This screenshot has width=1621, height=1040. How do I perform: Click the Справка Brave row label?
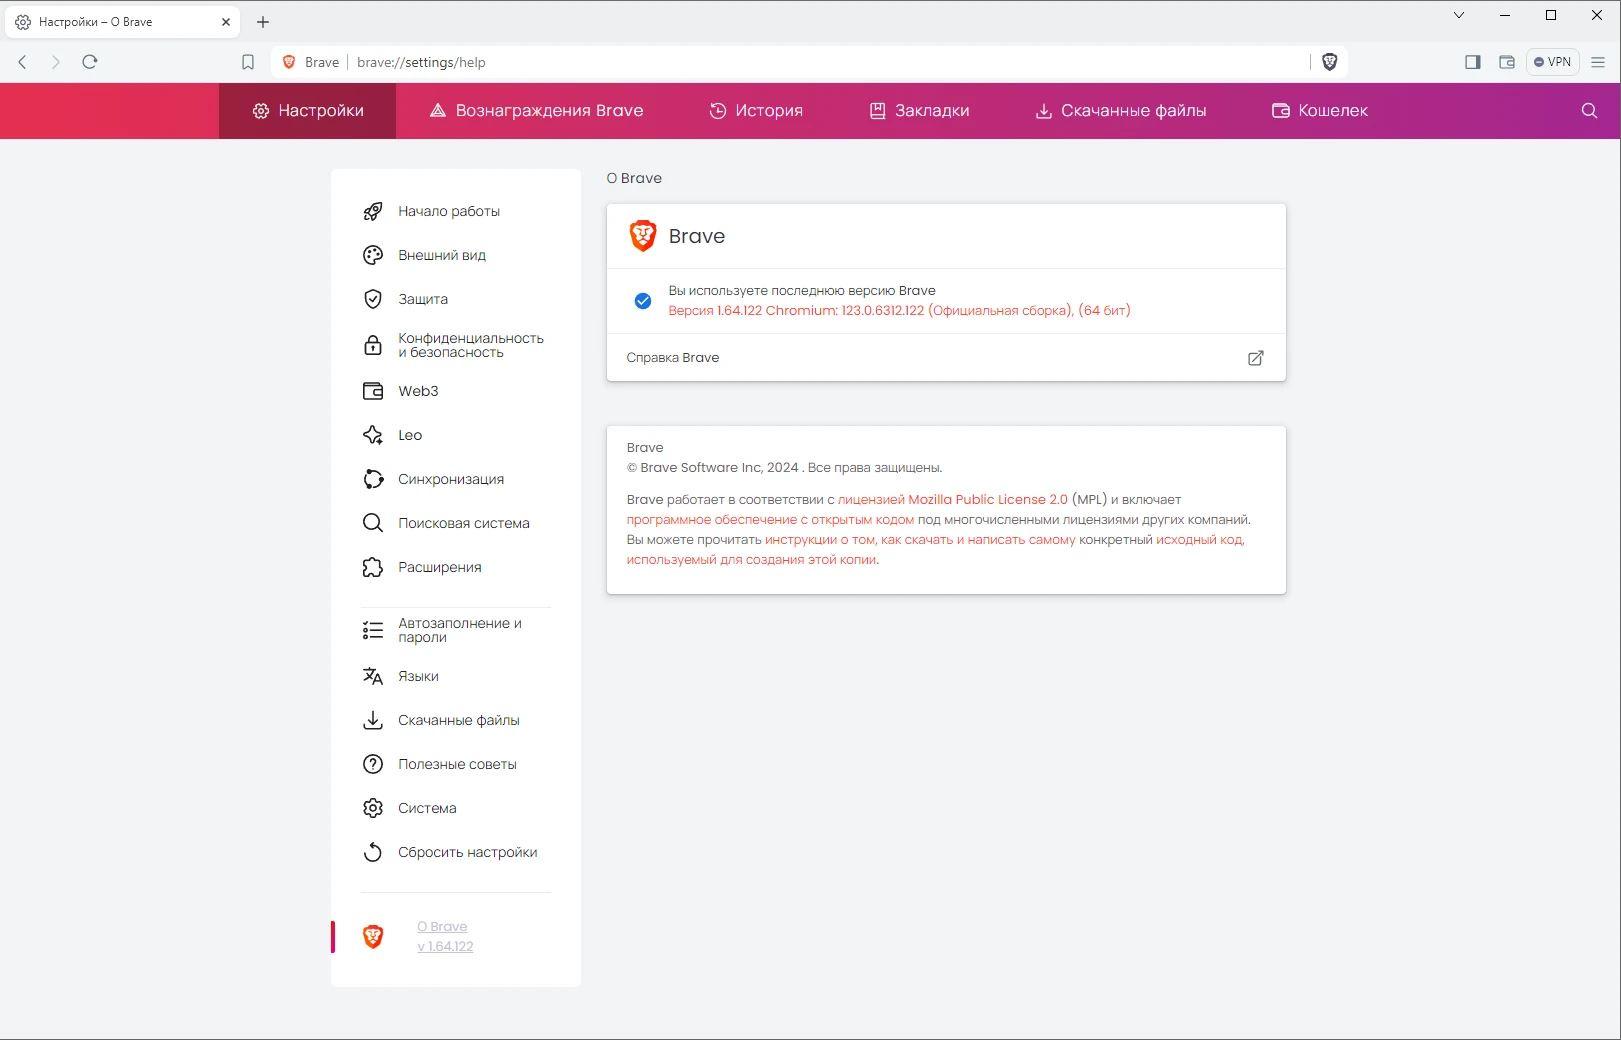673,358
